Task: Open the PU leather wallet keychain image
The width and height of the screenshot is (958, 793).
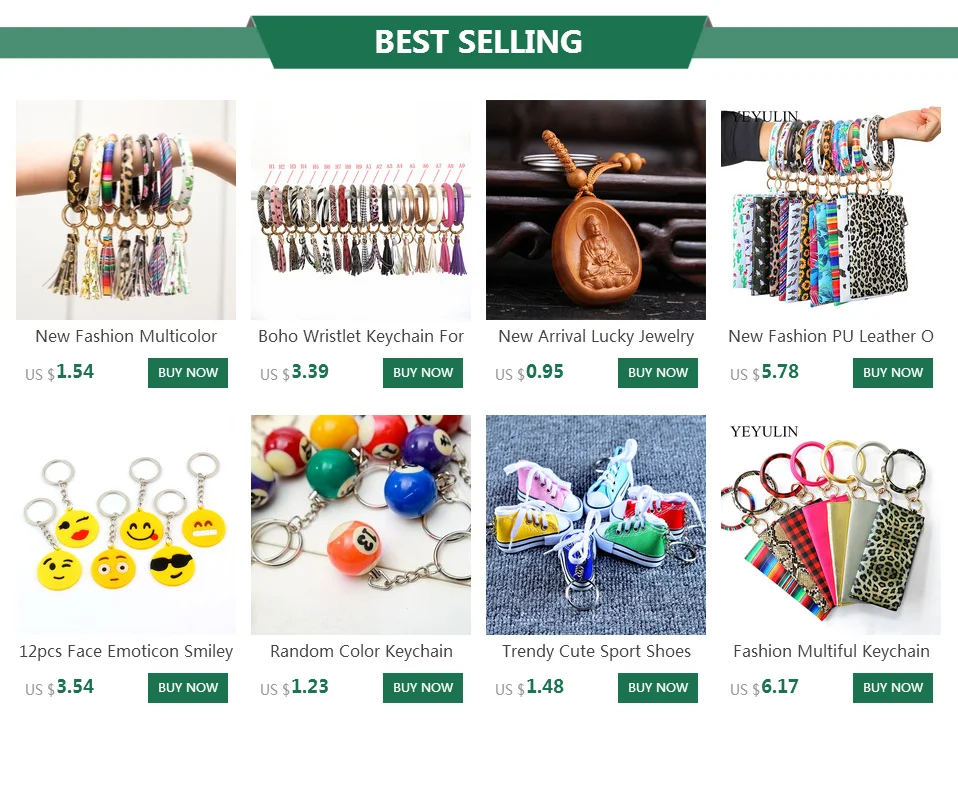Action: coord(831,210)
